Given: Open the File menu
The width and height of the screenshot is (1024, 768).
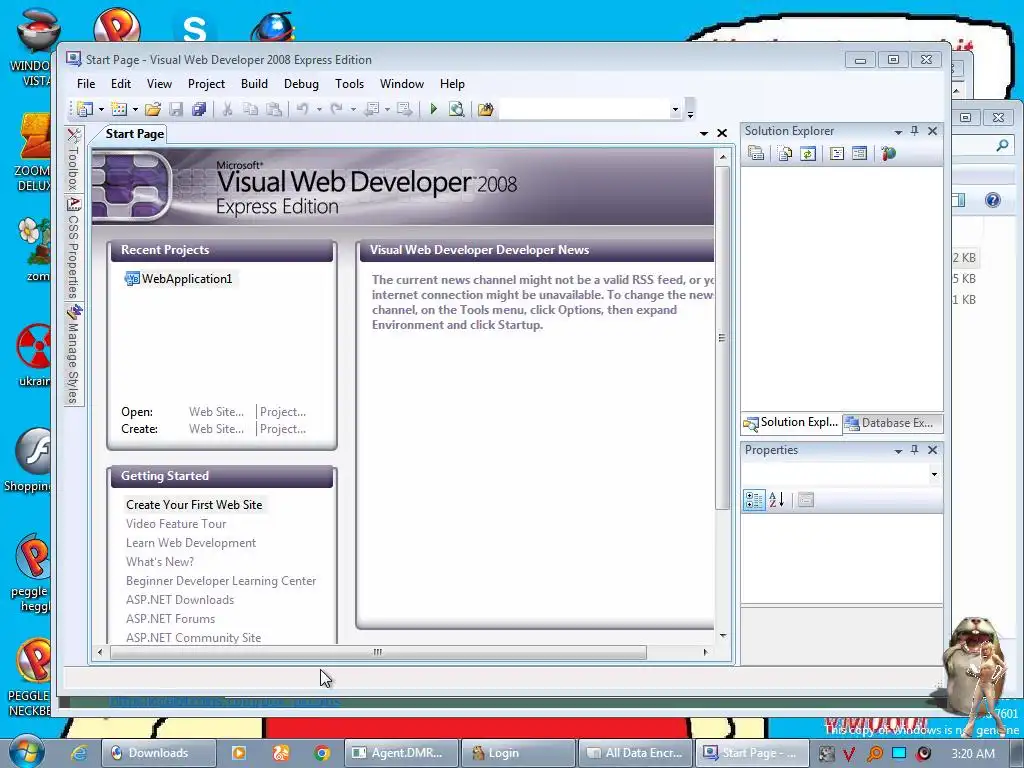Looking at the screenshot, I should click(x=86, y=84).
